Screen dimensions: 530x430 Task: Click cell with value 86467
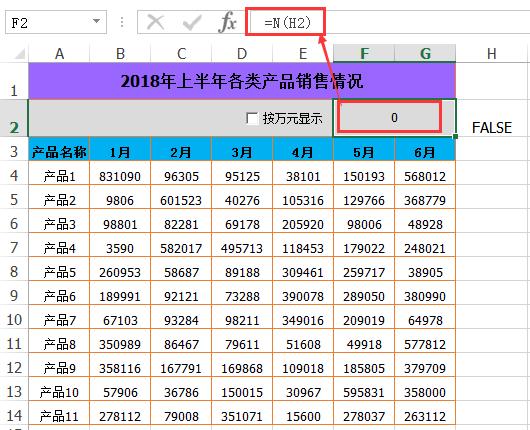(181, 341)
